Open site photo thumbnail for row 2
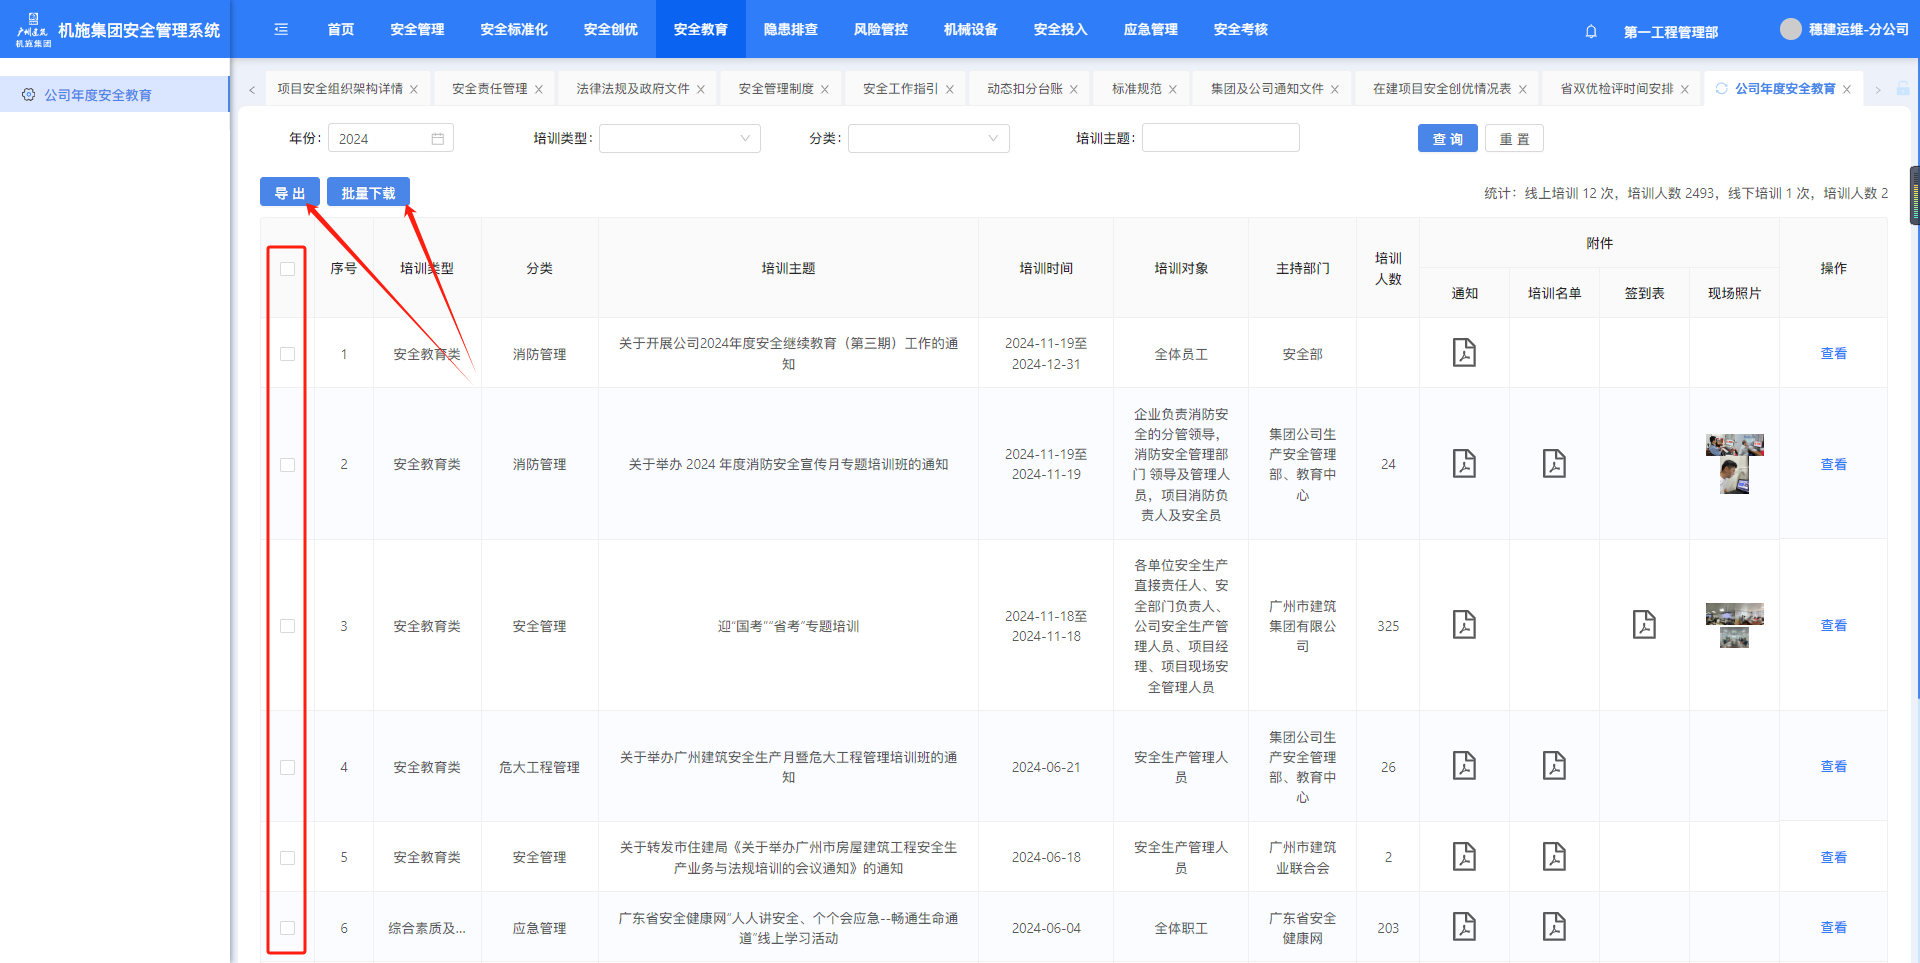 (1734, 464)
